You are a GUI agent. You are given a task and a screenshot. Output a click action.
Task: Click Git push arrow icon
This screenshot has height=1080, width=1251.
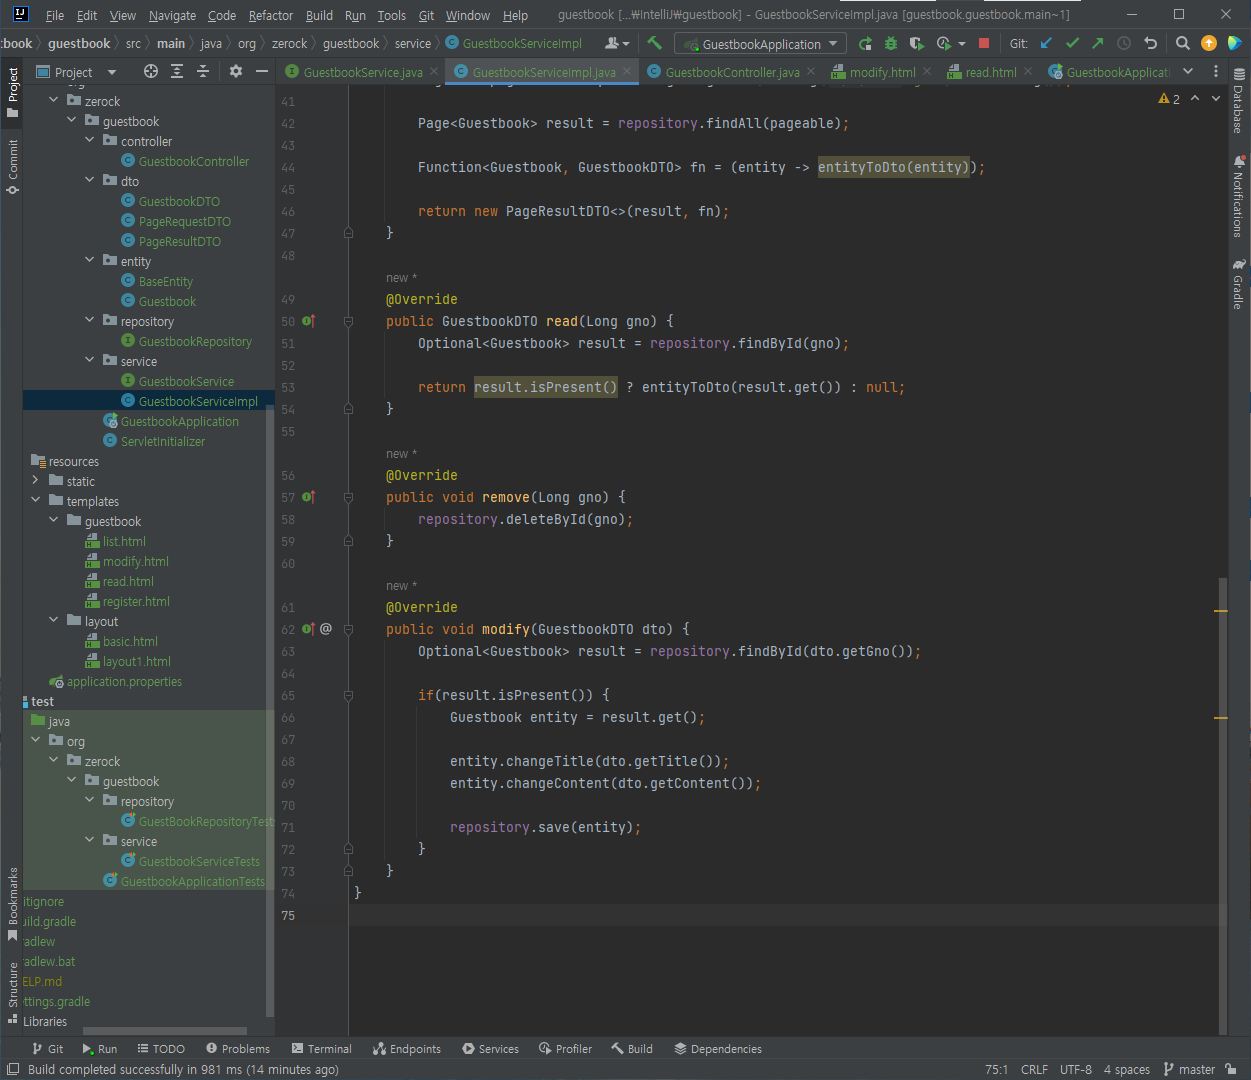click(1098, 43)
